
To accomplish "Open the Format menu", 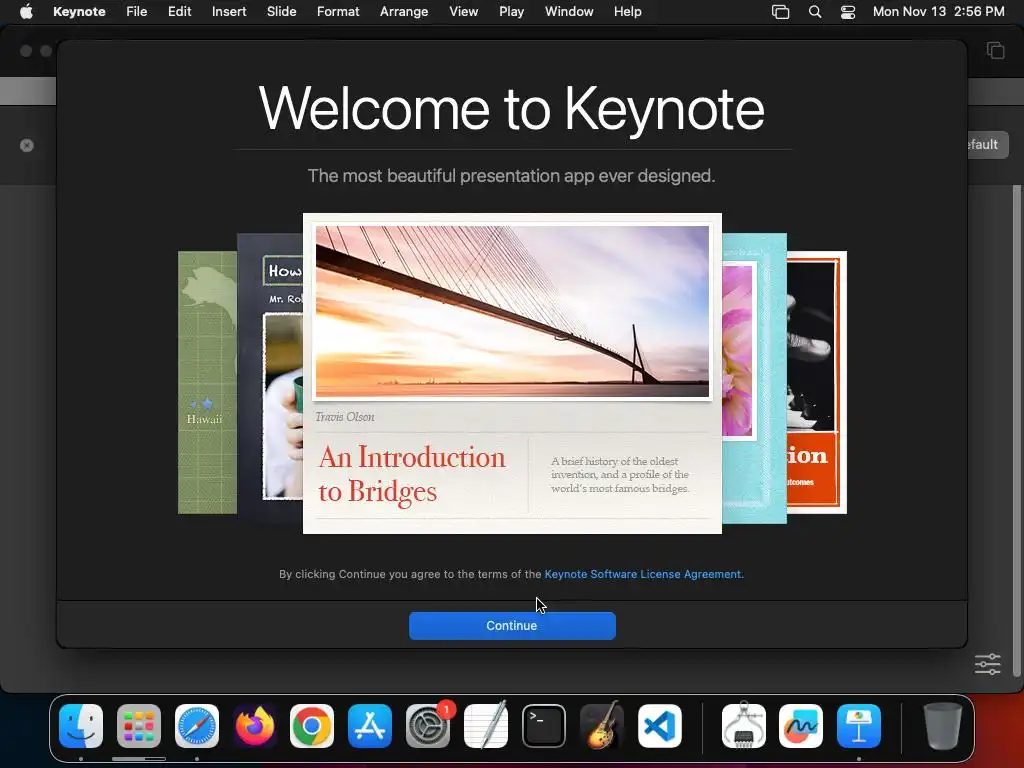I will [x=338, y=12].
